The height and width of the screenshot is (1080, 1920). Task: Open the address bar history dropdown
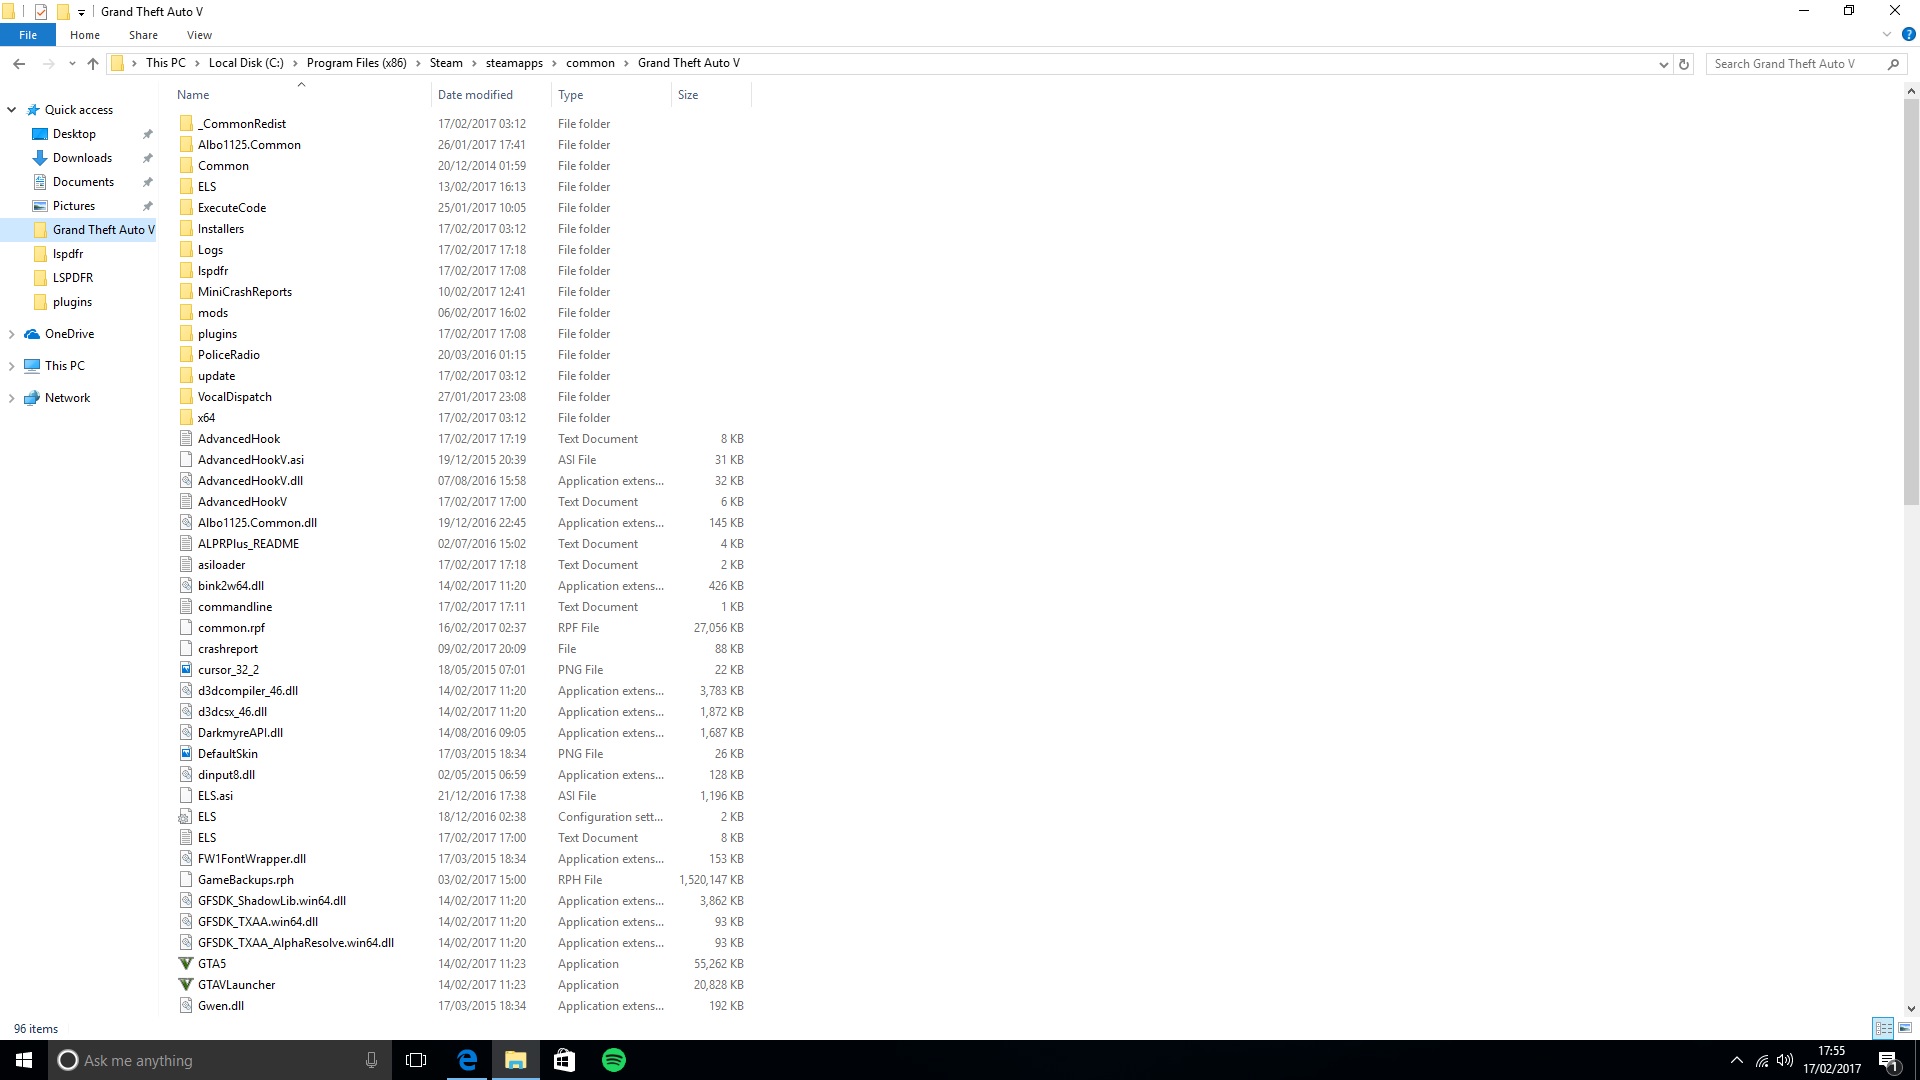pos(1663,64)
